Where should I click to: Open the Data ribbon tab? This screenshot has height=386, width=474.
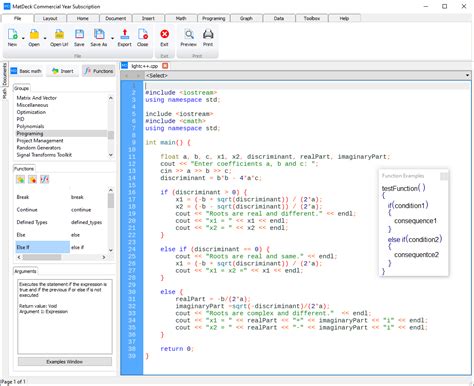point(279,18)
